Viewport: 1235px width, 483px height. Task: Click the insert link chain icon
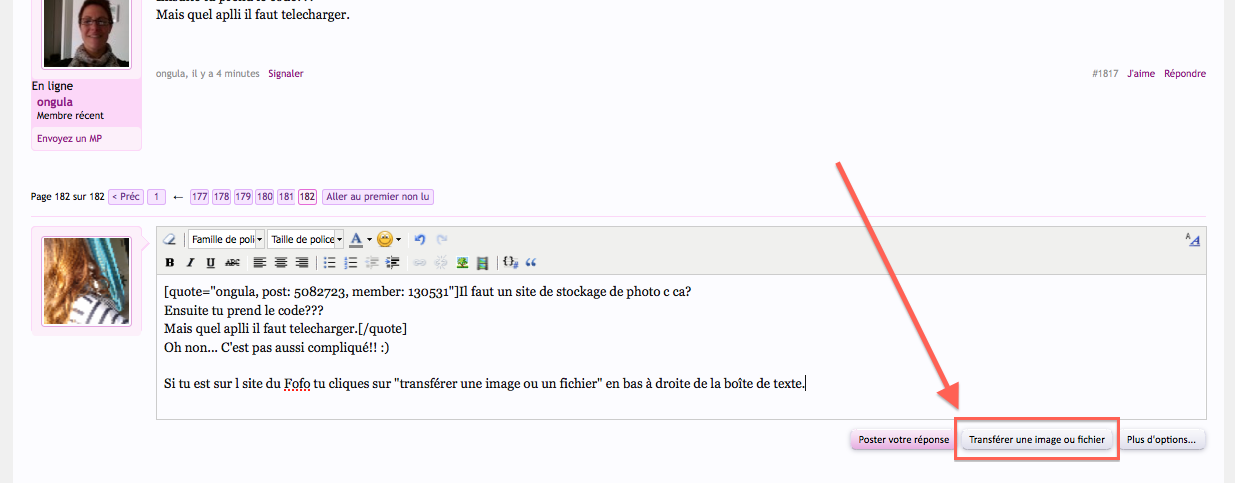[x=420, y=263]
